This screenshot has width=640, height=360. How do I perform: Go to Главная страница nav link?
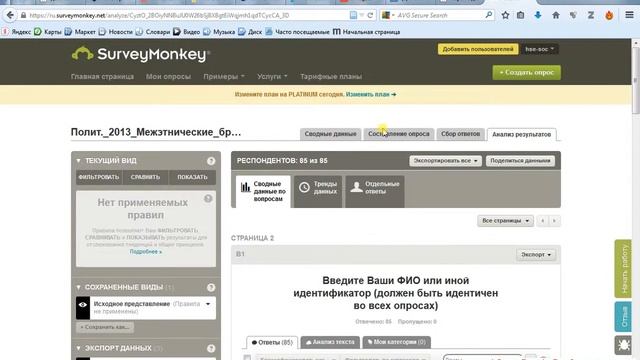point(102,76)
